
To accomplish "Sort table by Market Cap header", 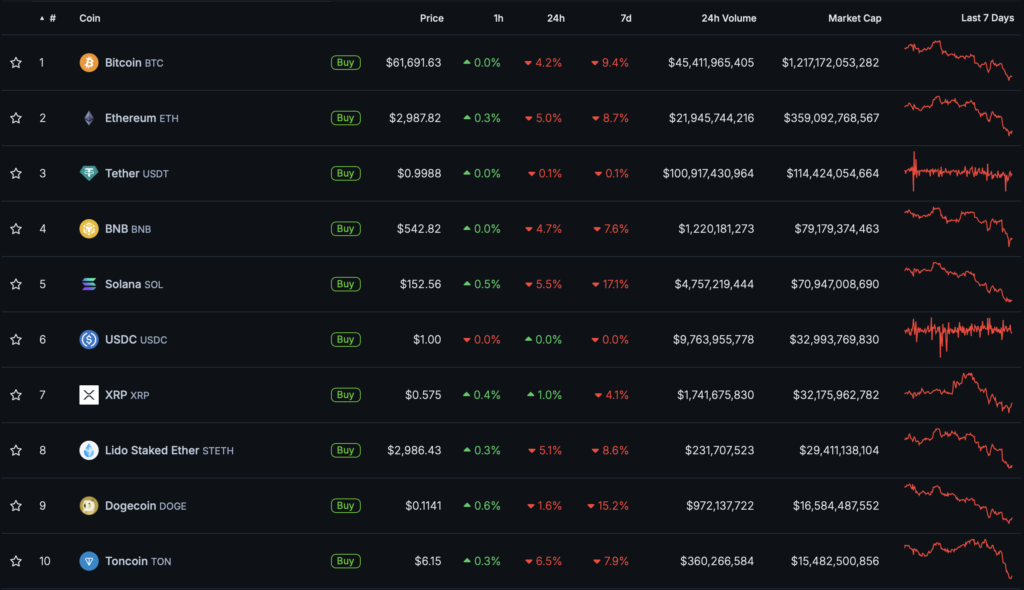I will click(x=853, y=18).
